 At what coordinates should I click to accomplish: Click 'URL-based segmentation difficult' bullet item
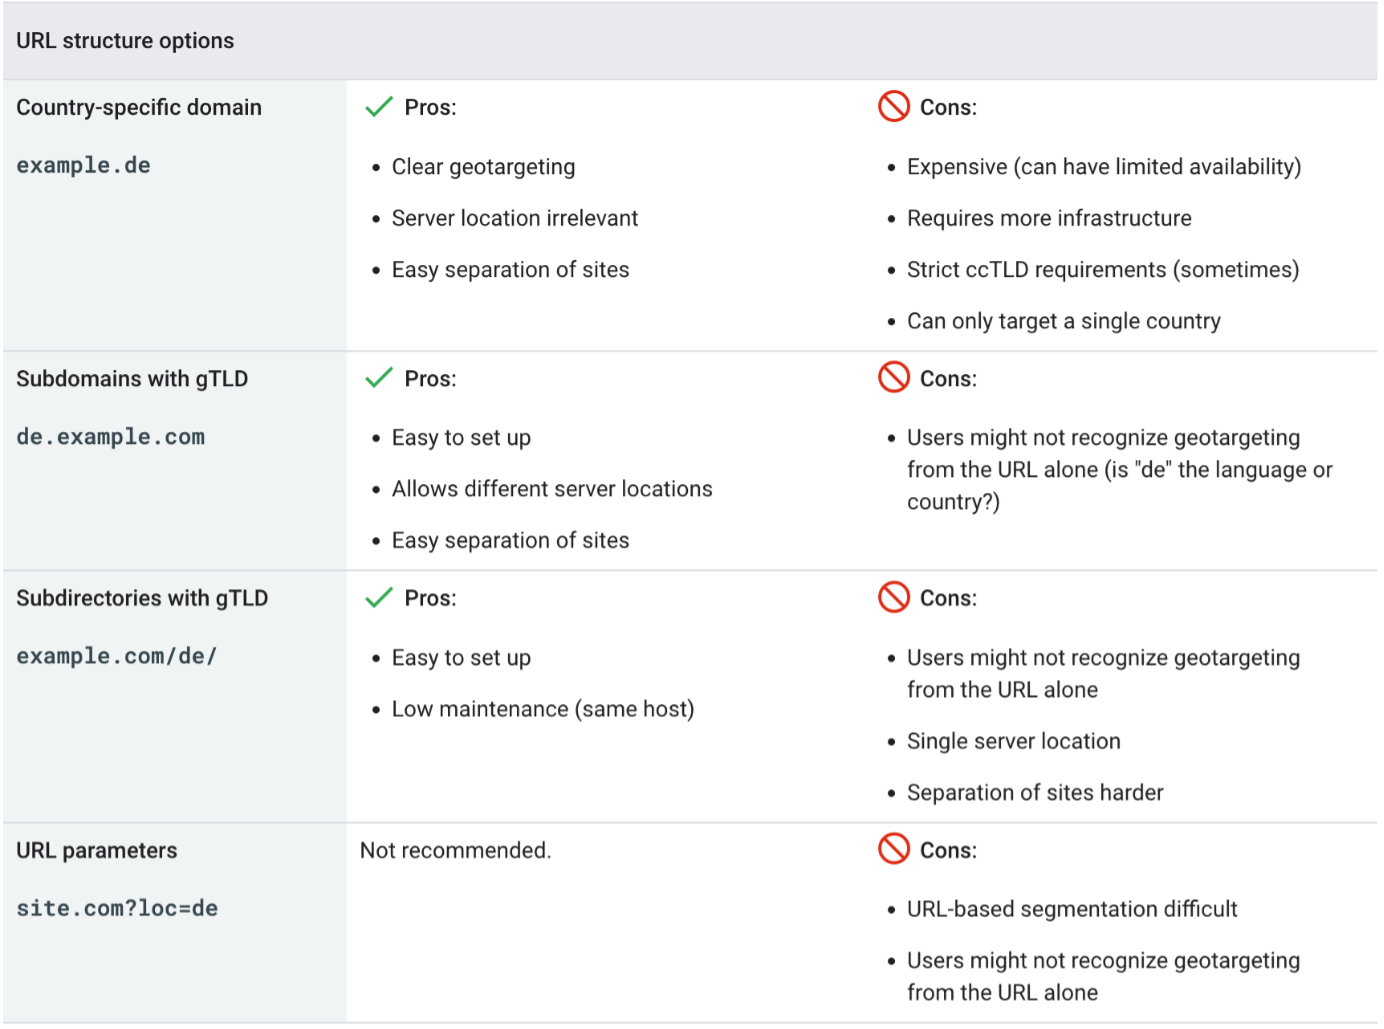pyautogui.click(x=1072, y=909)
